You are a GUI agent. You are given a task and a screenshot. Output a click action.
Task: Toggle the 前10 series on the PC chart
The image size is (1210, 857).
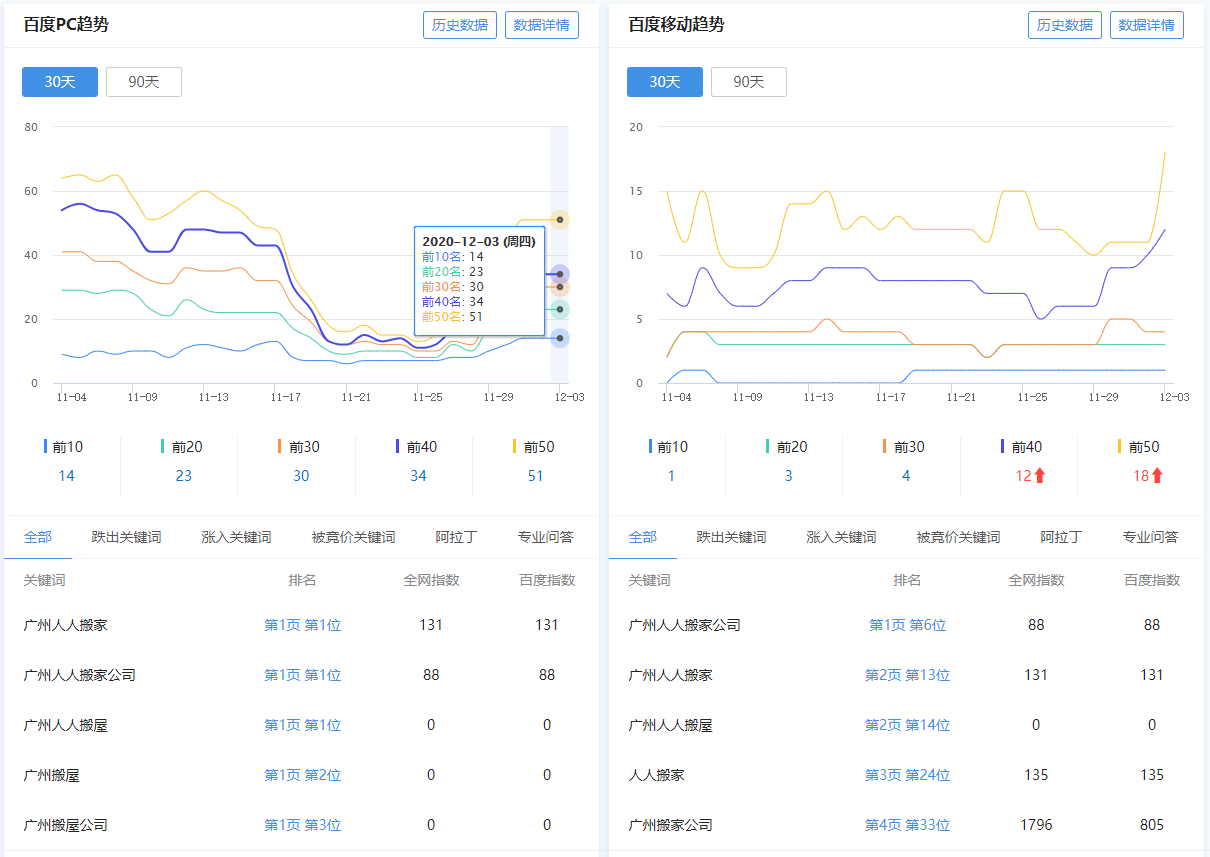tap(64, 446)
